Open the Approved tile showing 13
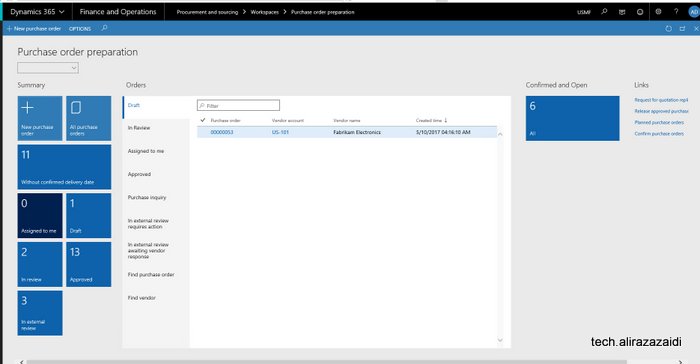This screenshot has height=364, width=700. (x=88, y=264)
